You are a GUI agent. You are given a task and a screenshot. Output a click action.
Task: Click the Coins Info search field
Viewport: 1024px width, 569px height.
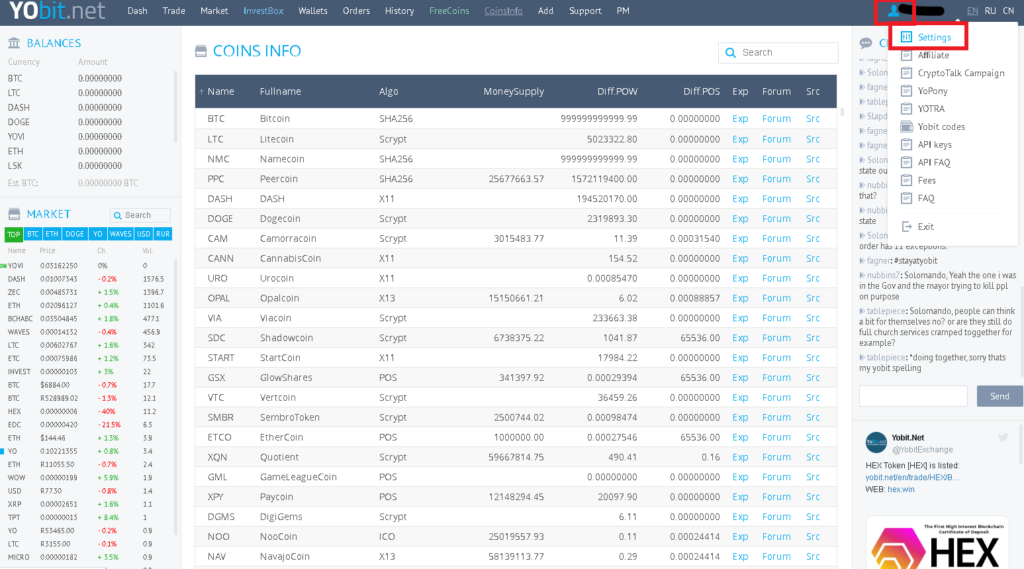coord(778,52)
